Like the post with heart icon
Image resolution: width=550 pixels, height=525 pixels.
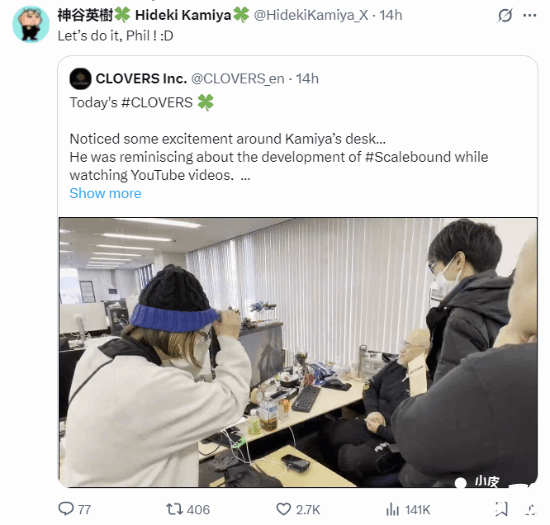[283, 509]
